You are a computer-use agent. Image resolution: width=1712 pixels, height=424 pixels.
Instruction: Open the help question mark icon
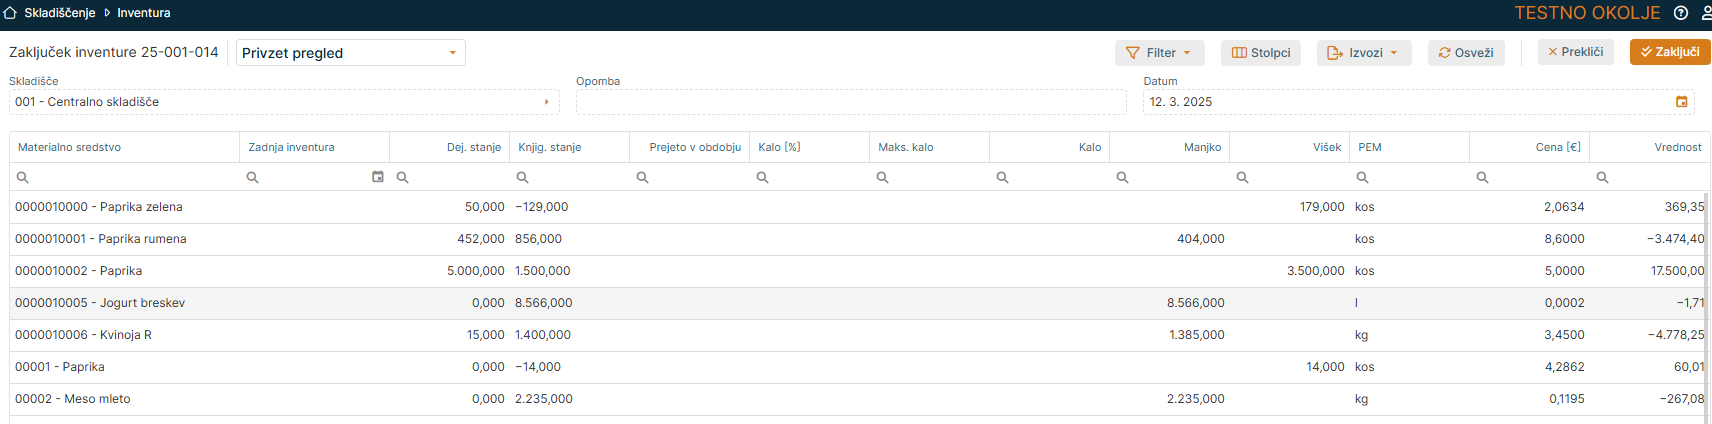click(x=1681, y=13)
